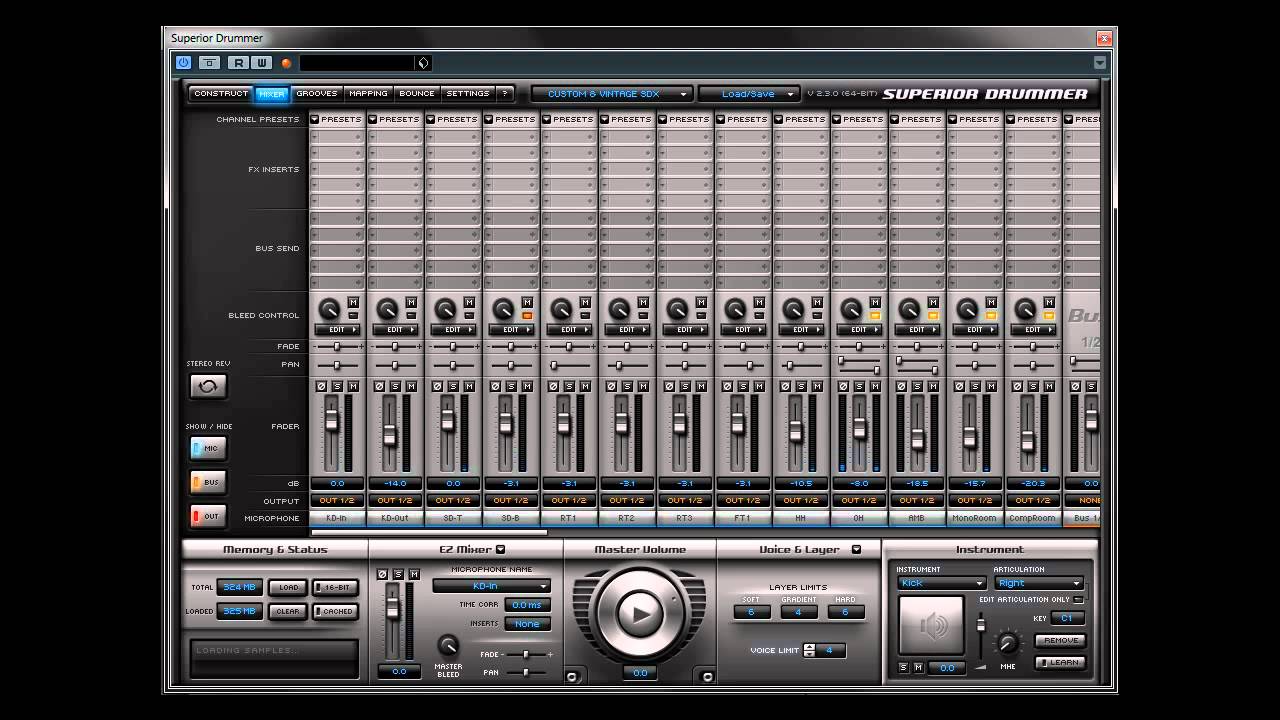This screenshot has height=720, width=1280.
Task: Click the speaker preview pad in Instrument panel
Action: [x=932, y=626]
